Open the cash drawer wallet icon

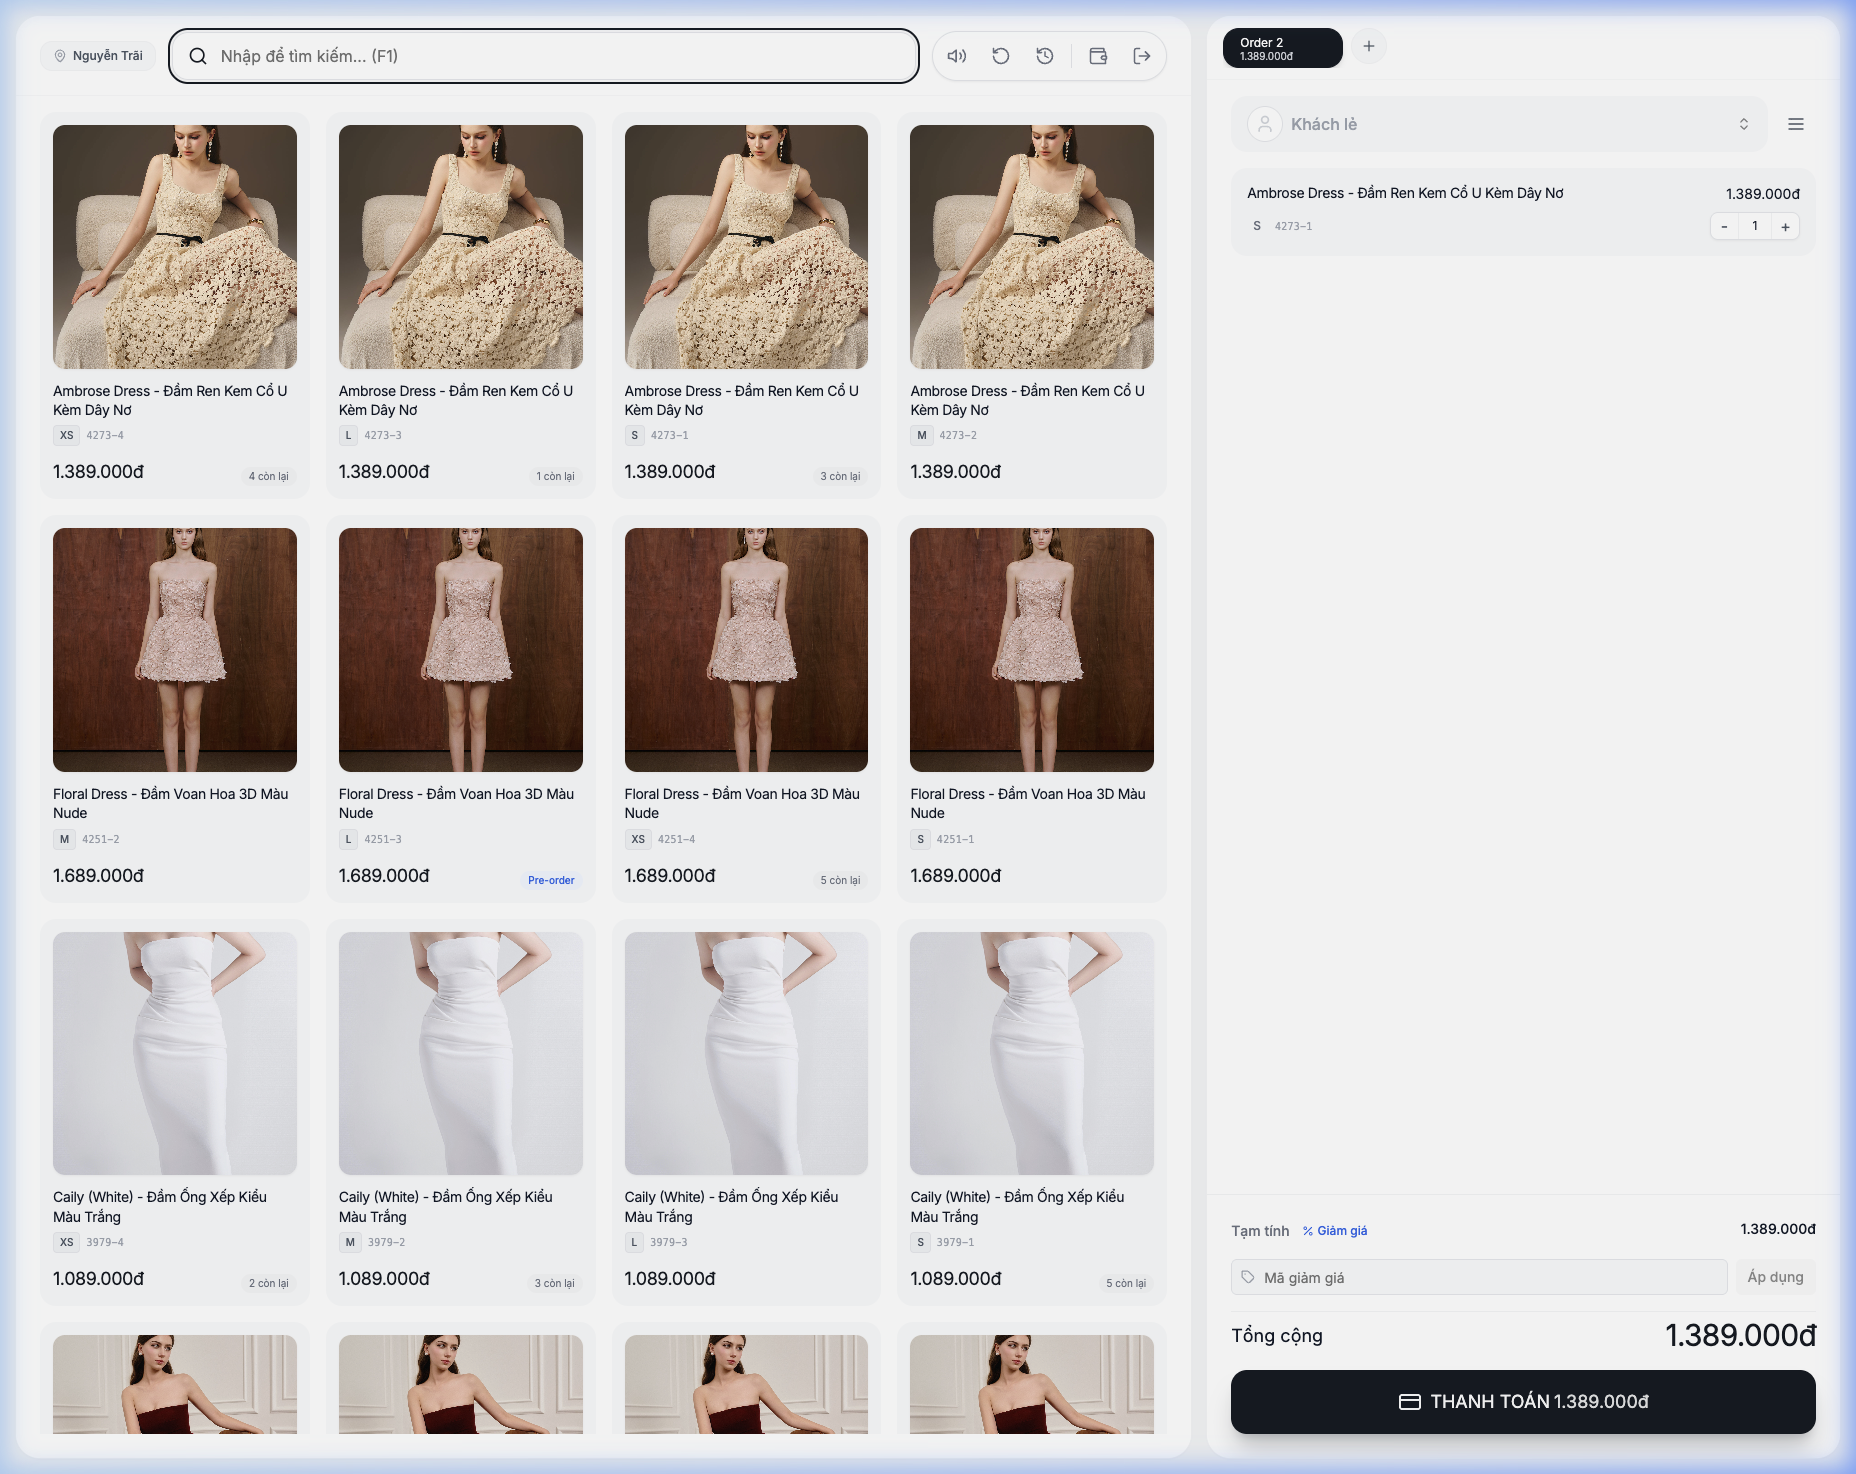click(x=1098, y=56)
